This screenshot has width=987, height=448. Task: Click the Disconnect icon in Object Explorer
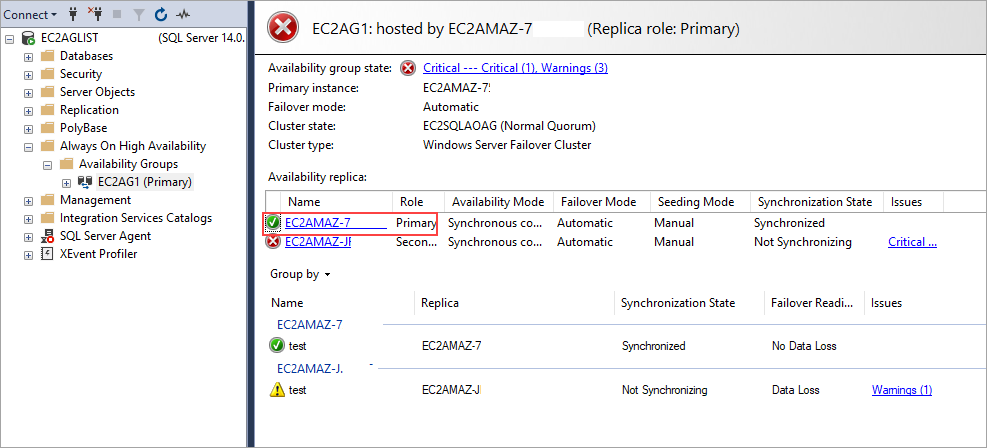point(97,15)
